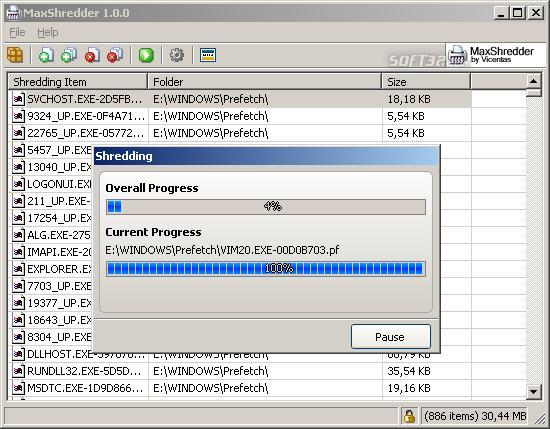Select the 7703_UP.EXE row
The width and height of the screenshot is (550, 429).
pos(51,286)
